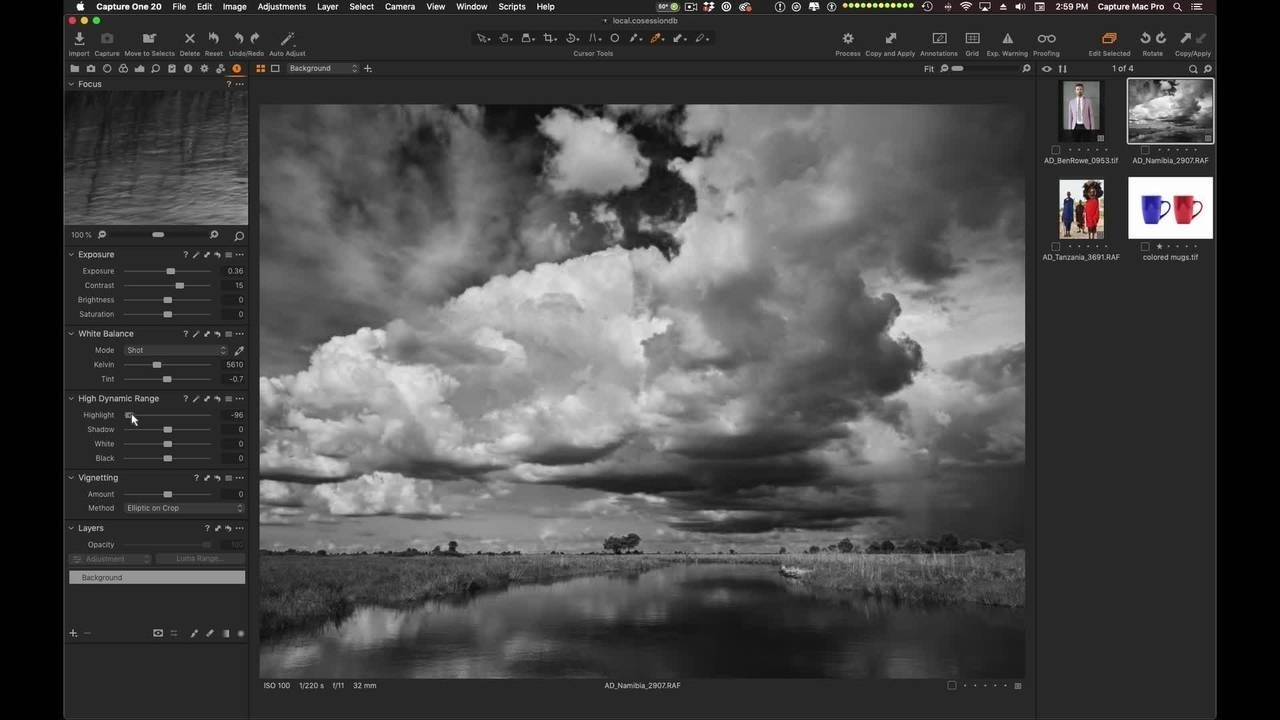Image resolution: width=1280 pixels, height=720 pixels.
Task: Add a new layer with plus icon beside Background dropdown
Action: 368,69
